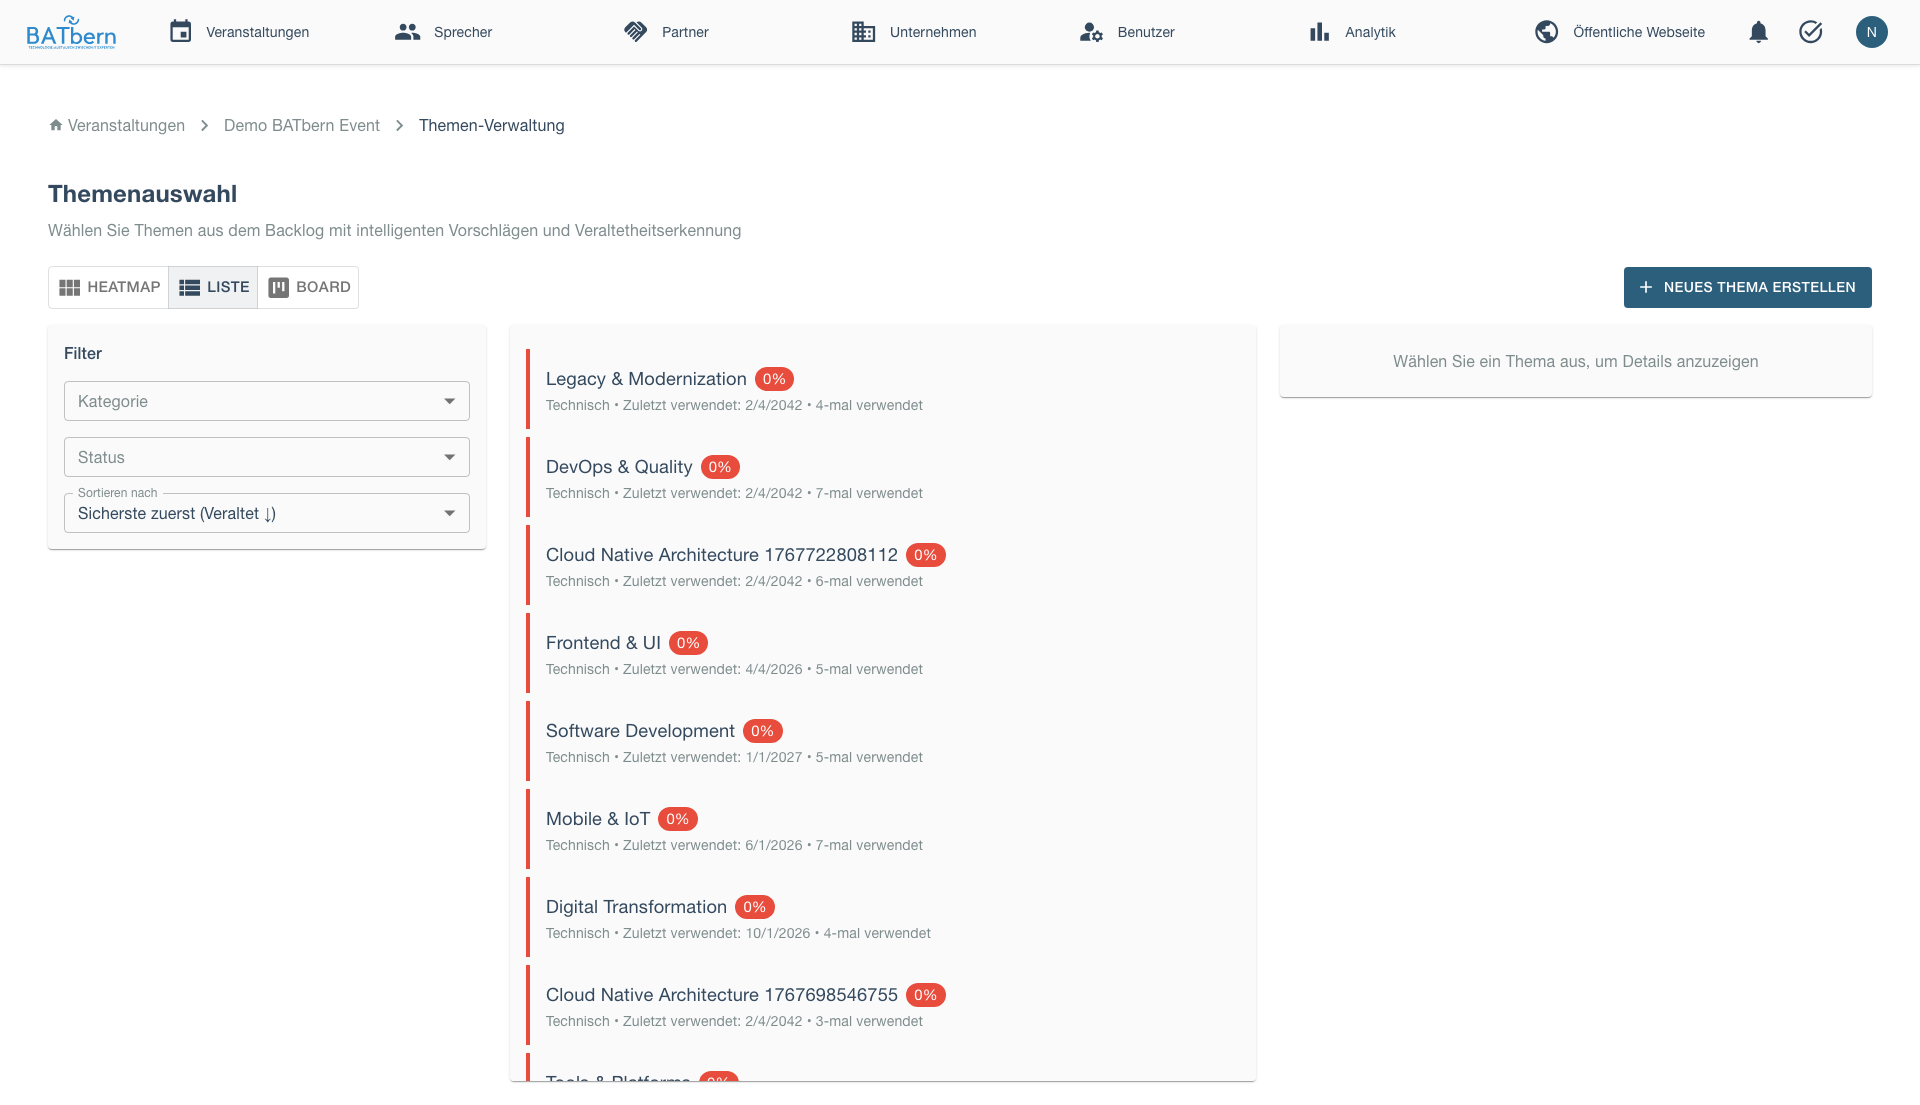Open the tasks checkmark icon

click(1811, 32)
